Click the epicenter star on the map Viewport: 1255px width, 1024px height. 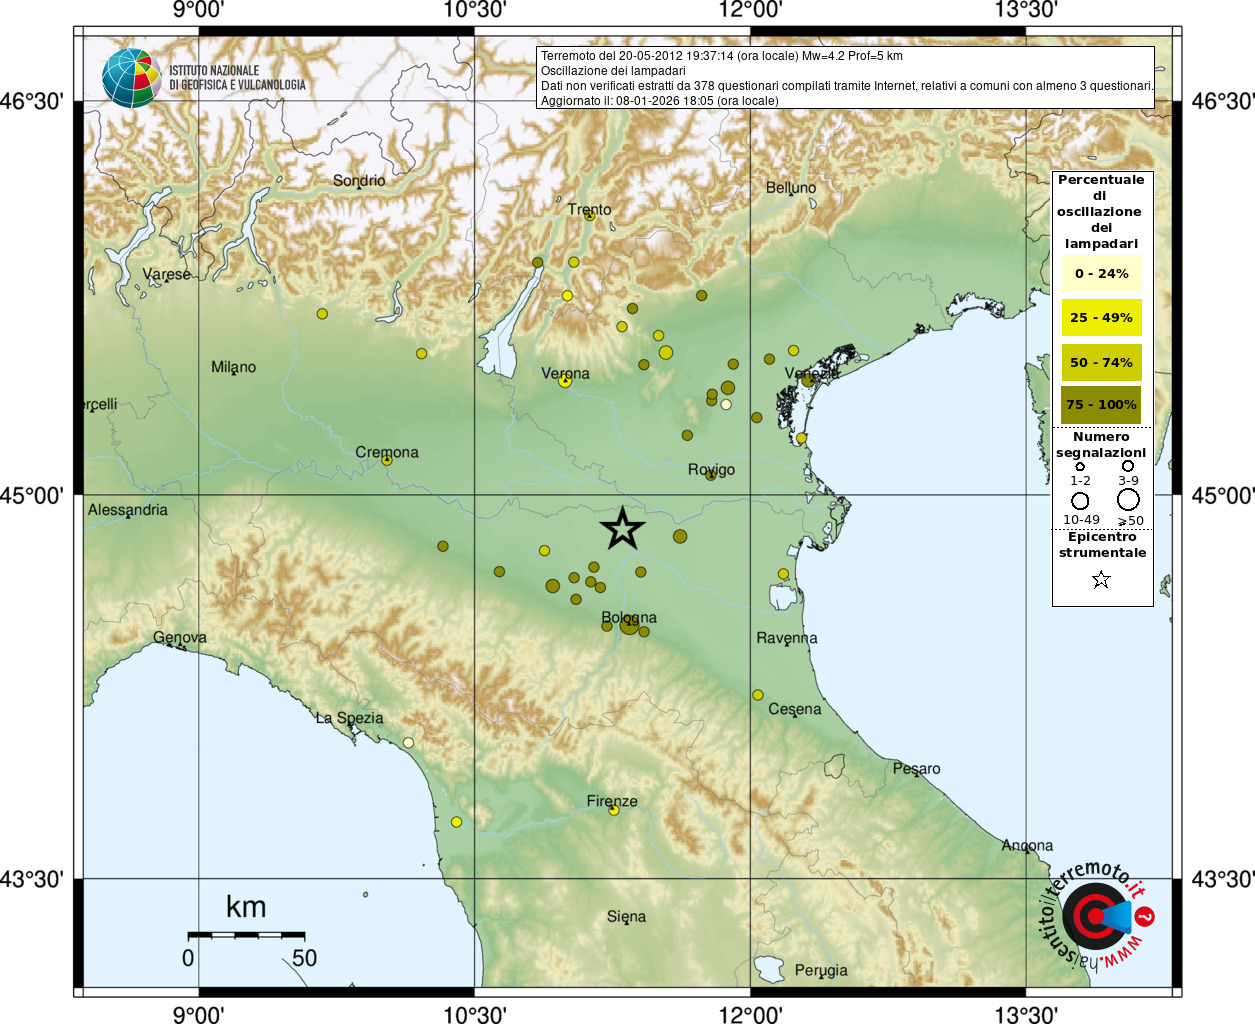pyautogui.click(x=623, y=528)
